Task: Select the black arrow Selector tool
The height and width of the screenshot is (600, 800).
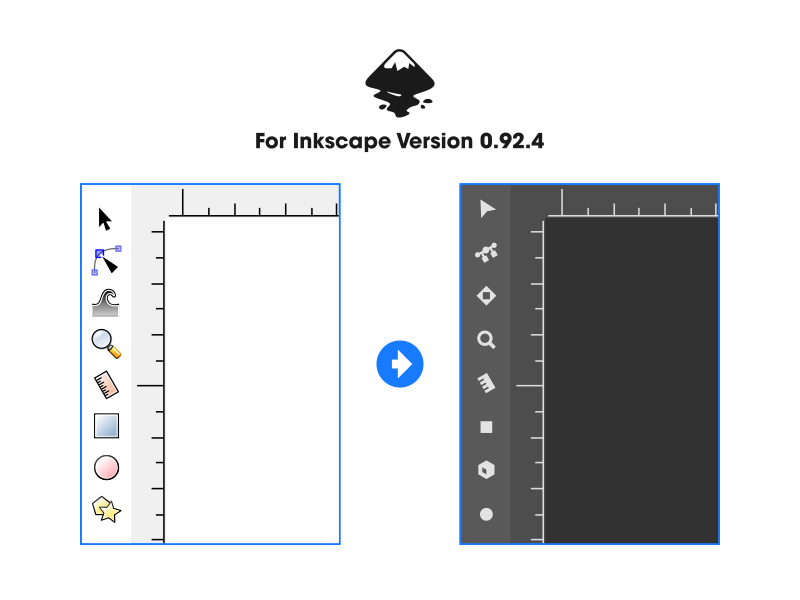Action: [x=105, y=219]
